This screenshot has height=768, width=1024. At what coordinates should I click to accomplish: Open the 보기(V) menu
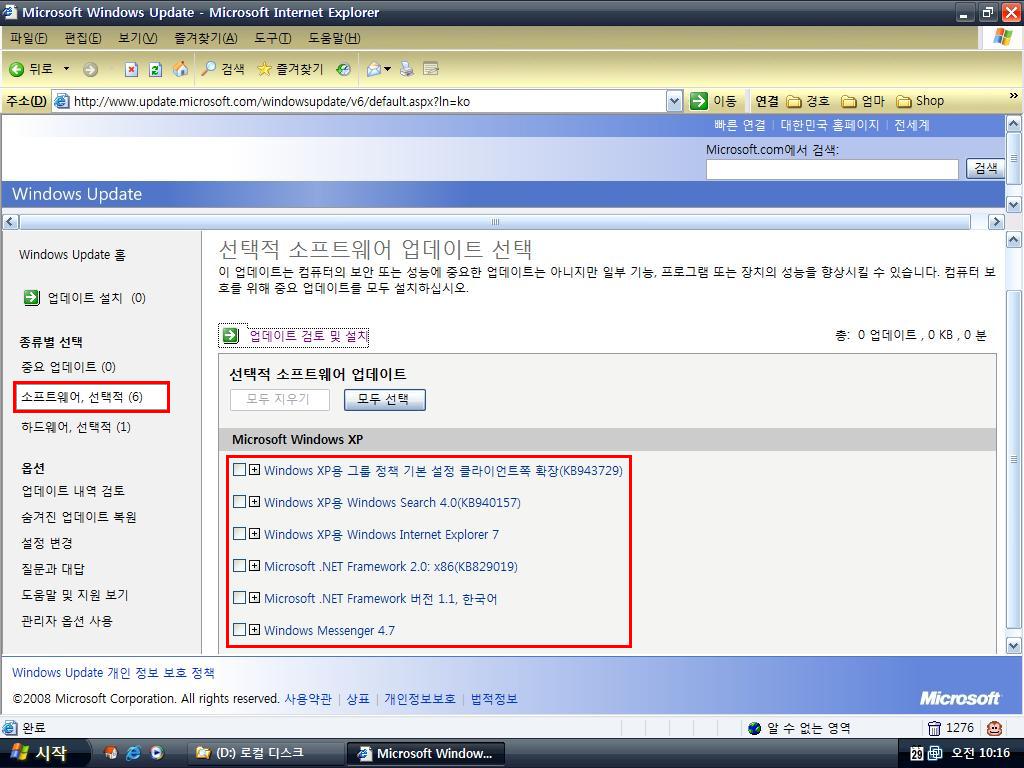137,39
